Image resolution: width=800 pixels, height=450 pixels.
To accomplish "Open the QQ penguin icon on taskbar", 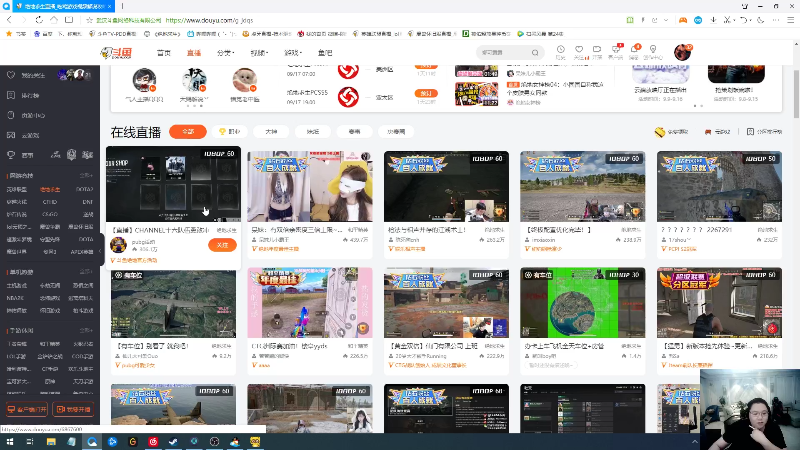I will pyautogui.click(x=235, y=441).
